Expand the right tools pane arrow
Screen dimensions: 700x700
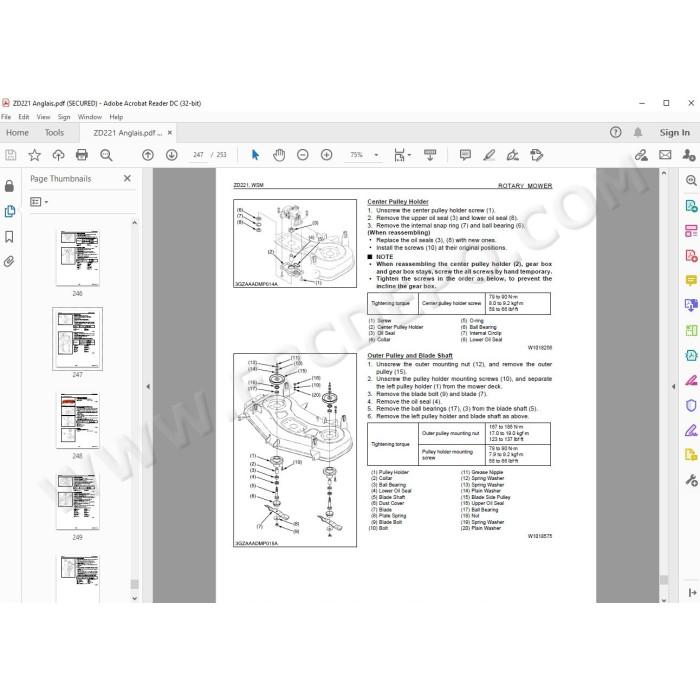692,592
